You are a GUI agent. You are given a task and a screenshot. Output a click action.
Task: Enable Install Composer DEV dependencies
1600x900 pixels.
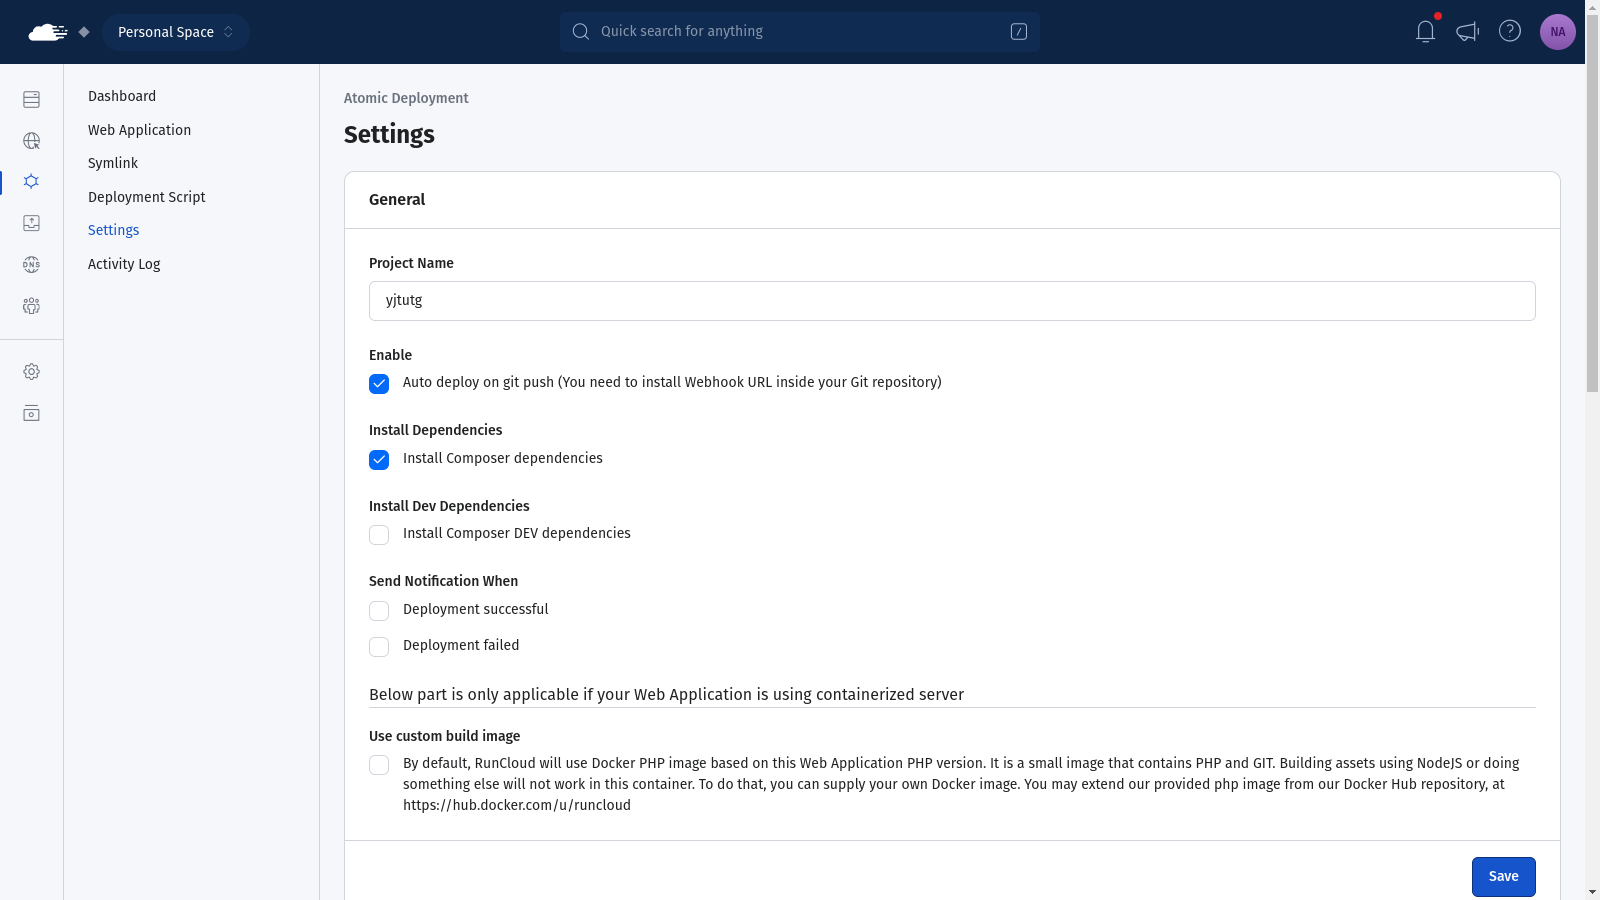(379, 535)
